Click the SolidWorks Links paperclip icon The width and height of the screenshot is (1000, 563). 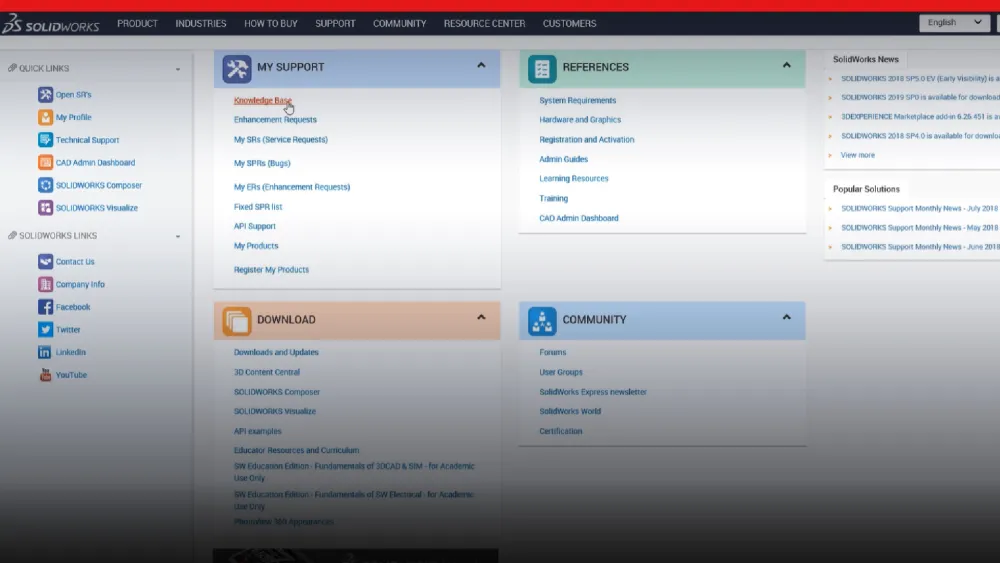click(x=12, y=235)
